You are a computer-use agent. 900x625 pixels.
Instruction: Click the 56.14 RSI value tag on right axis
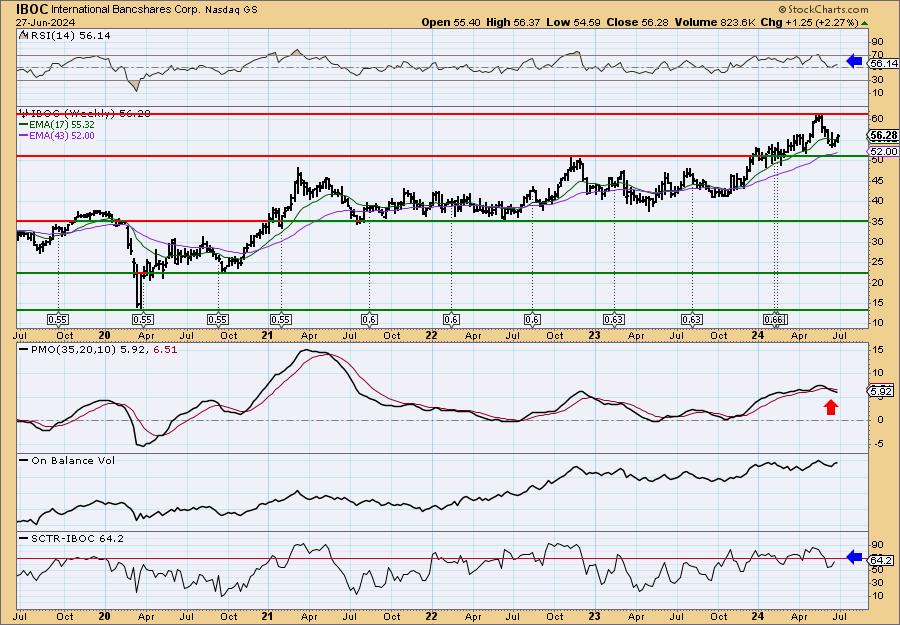(883, 64)
